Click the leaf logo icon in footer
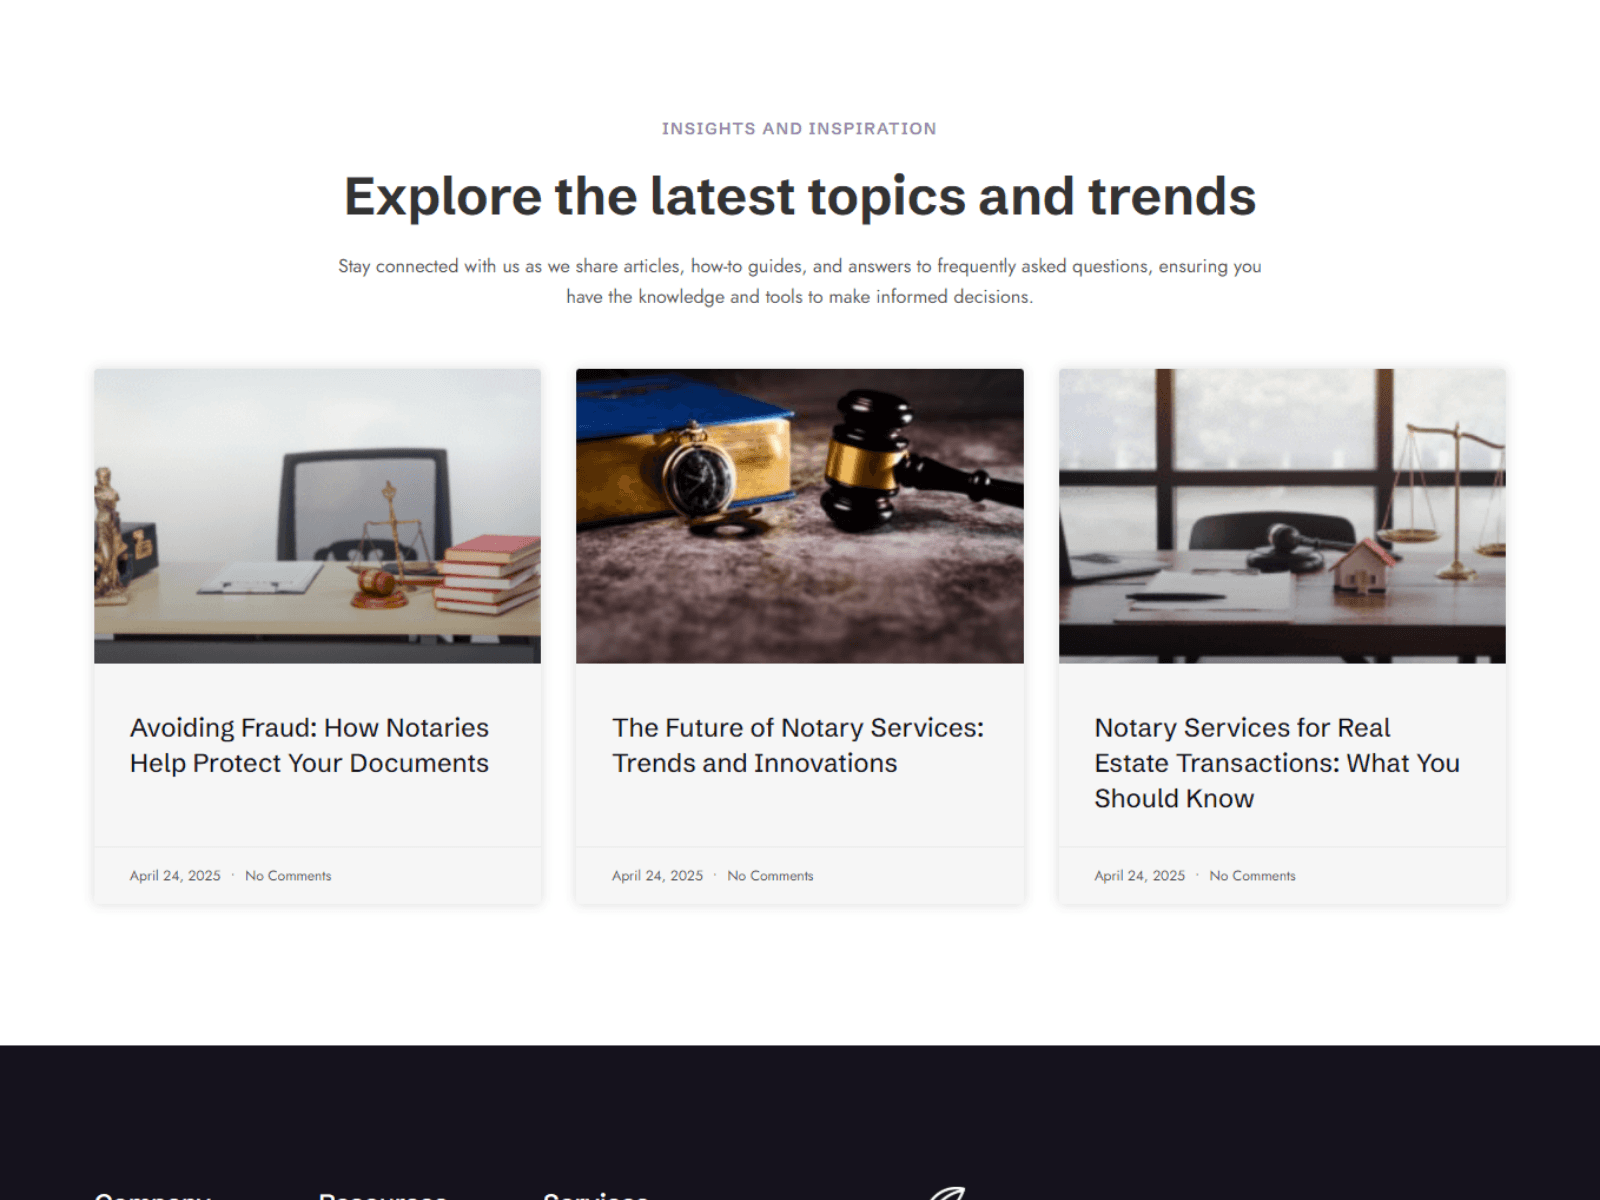 coord(947,1193)
